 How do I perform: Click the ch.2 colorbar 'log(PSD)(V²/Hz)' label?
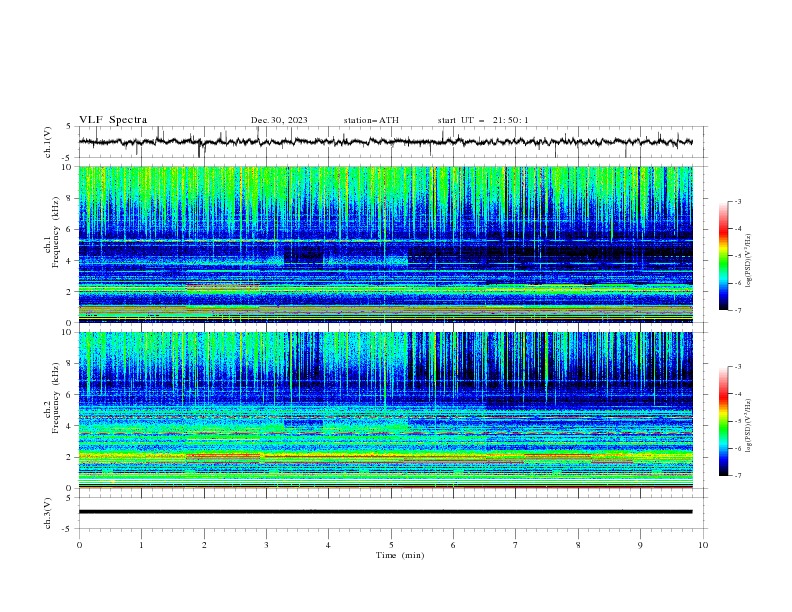pos(748,425)
